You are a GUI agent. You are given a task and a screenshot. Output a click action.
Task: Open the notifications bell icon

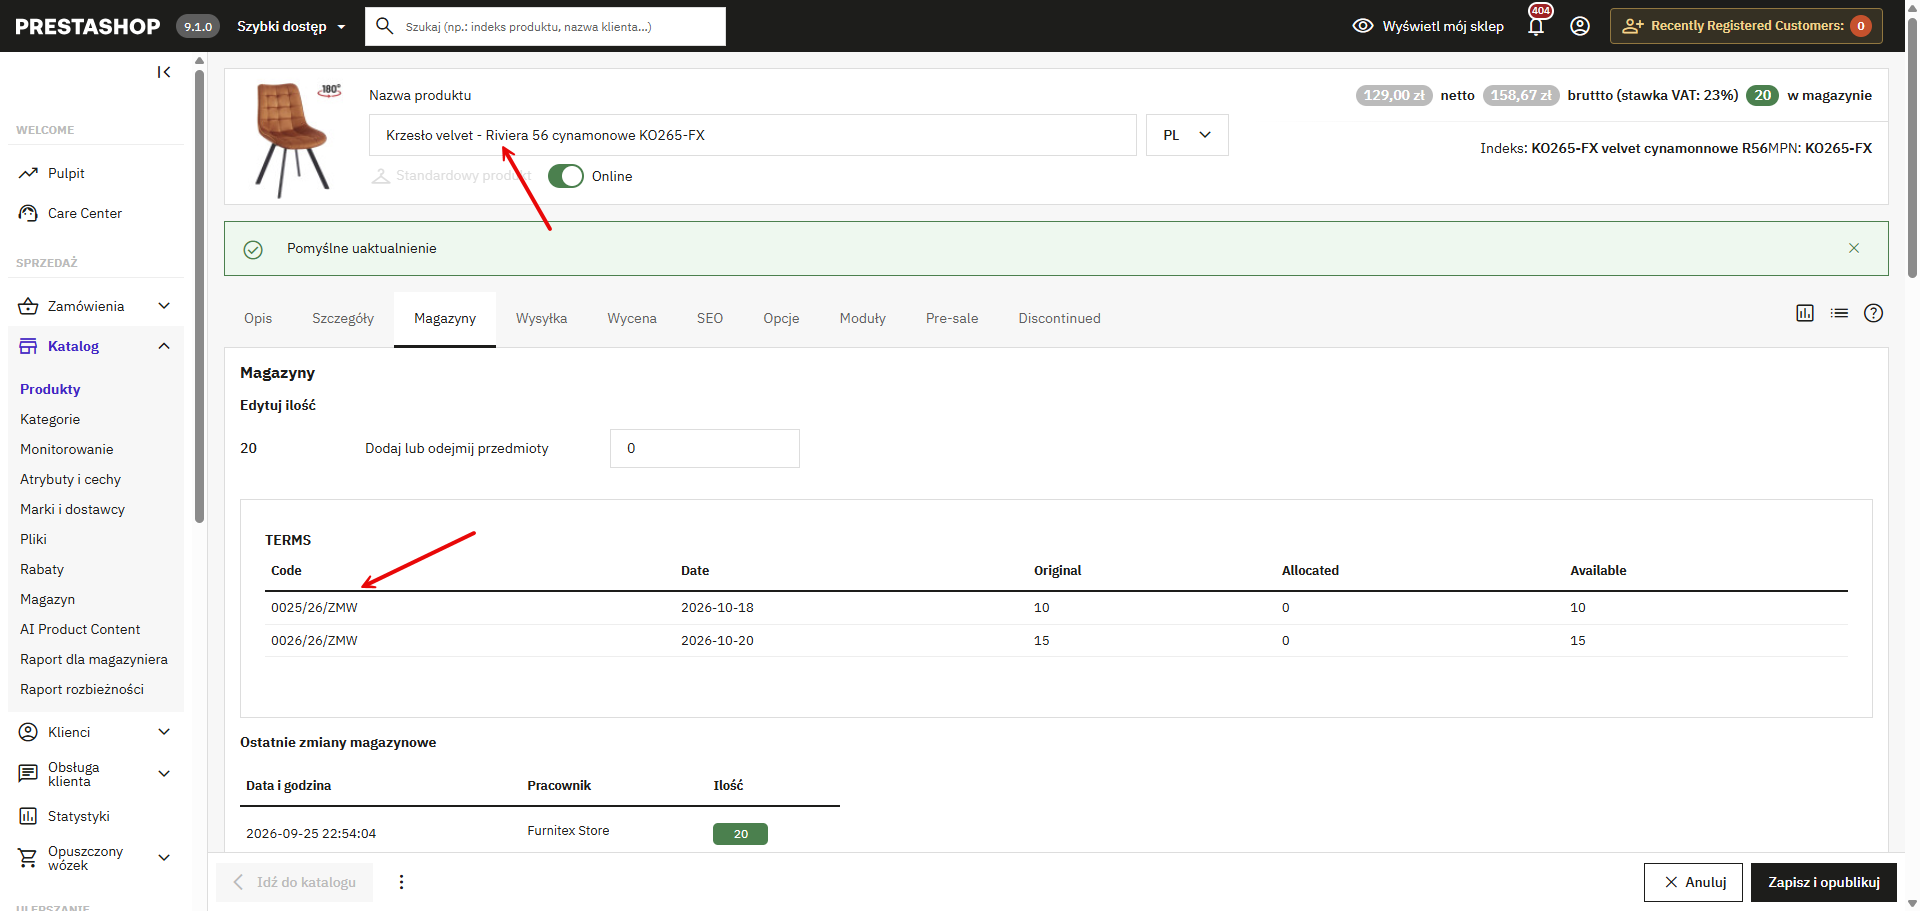[x=1536, y=26]
